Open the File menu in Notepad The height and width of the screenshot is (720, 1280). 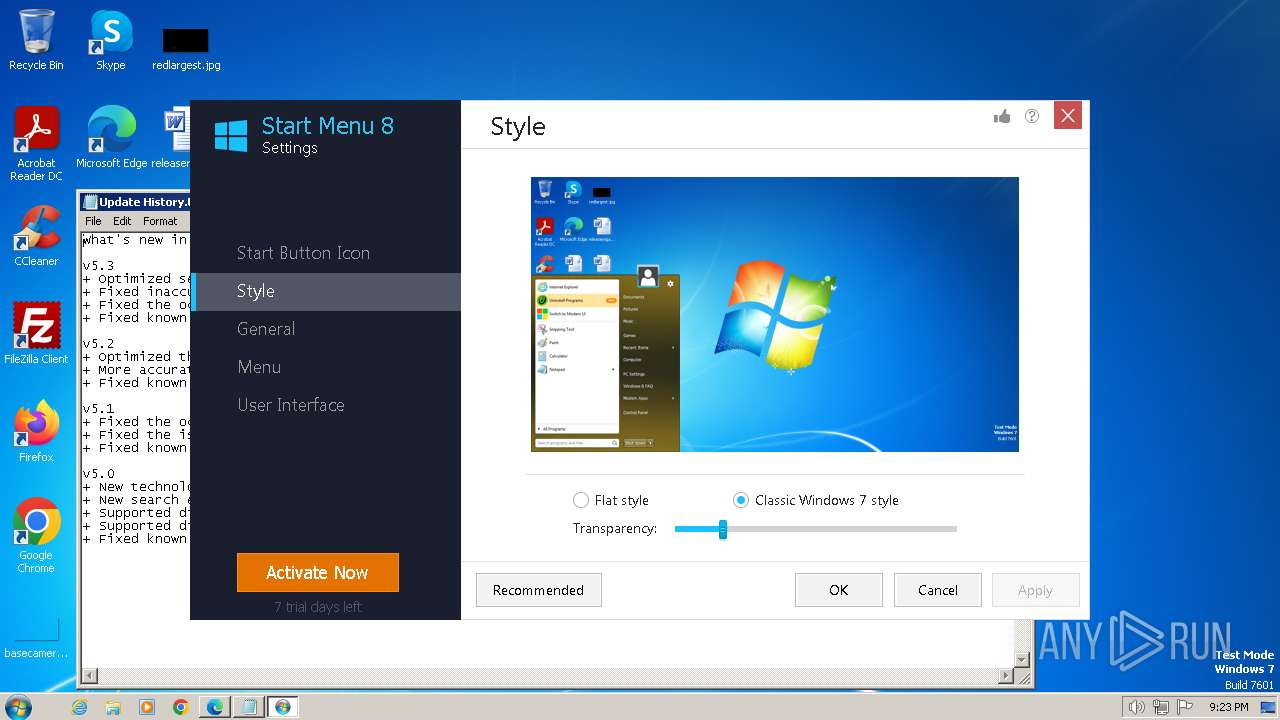pyautogui.click(x=93, y=221)
